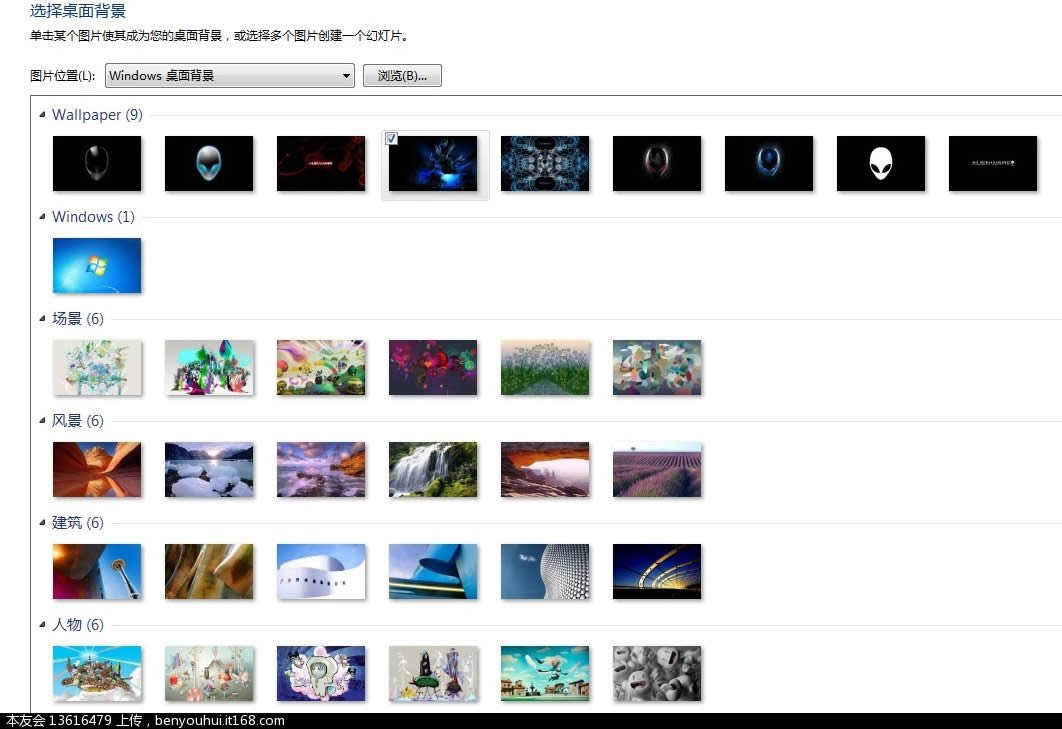This screenshot has height=729, width=1062.
Task: Select the white floral tree scene wallpaper
Action: coord(97,367)
